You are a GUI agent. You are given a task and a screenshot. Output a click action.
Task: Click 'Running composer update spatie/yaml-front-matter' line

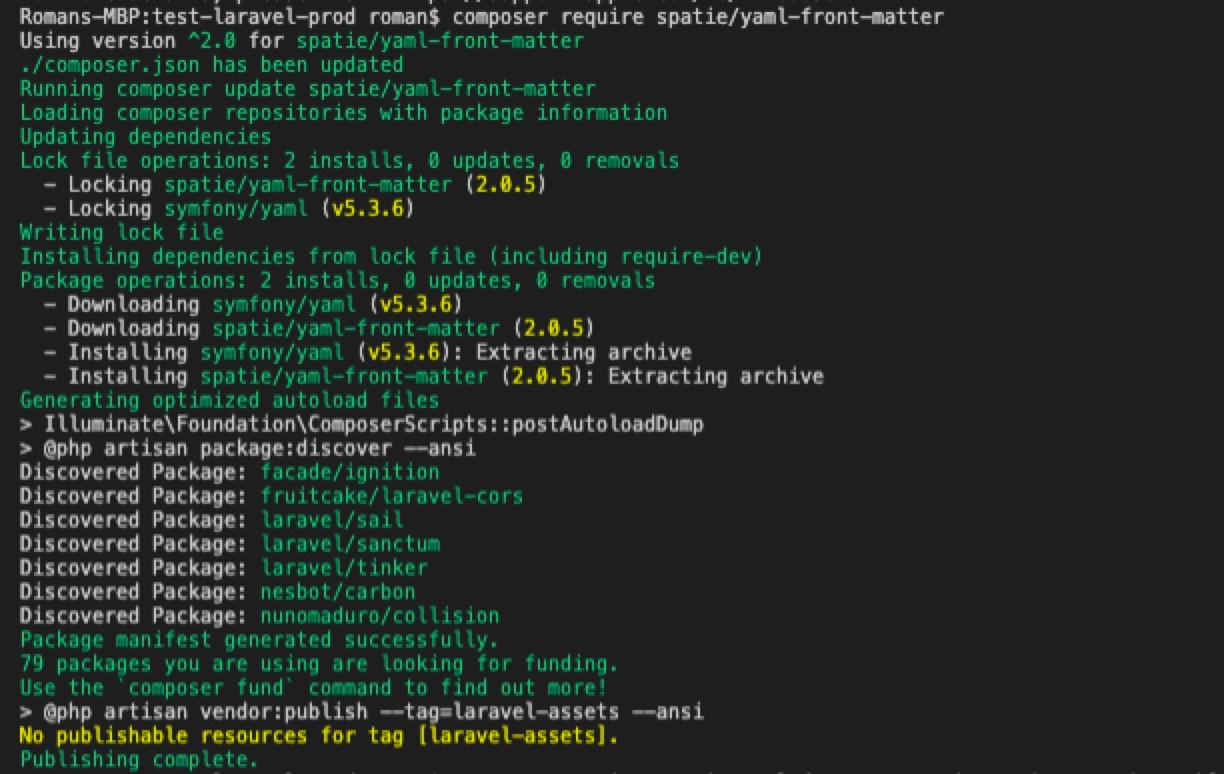point(308,89)
